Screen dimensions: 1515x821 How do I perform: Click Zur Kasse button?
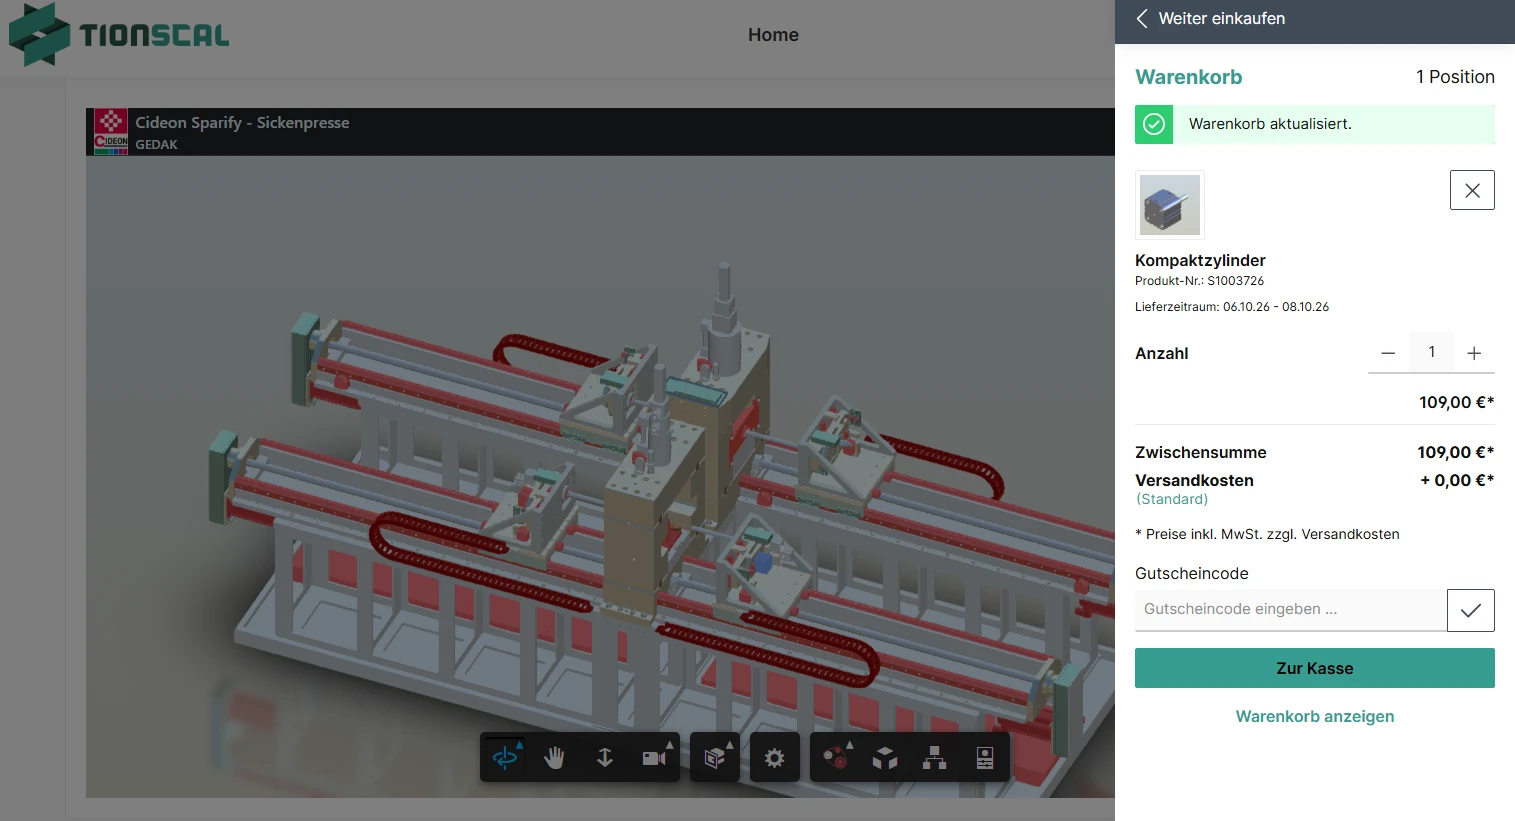coord(1315,668)
